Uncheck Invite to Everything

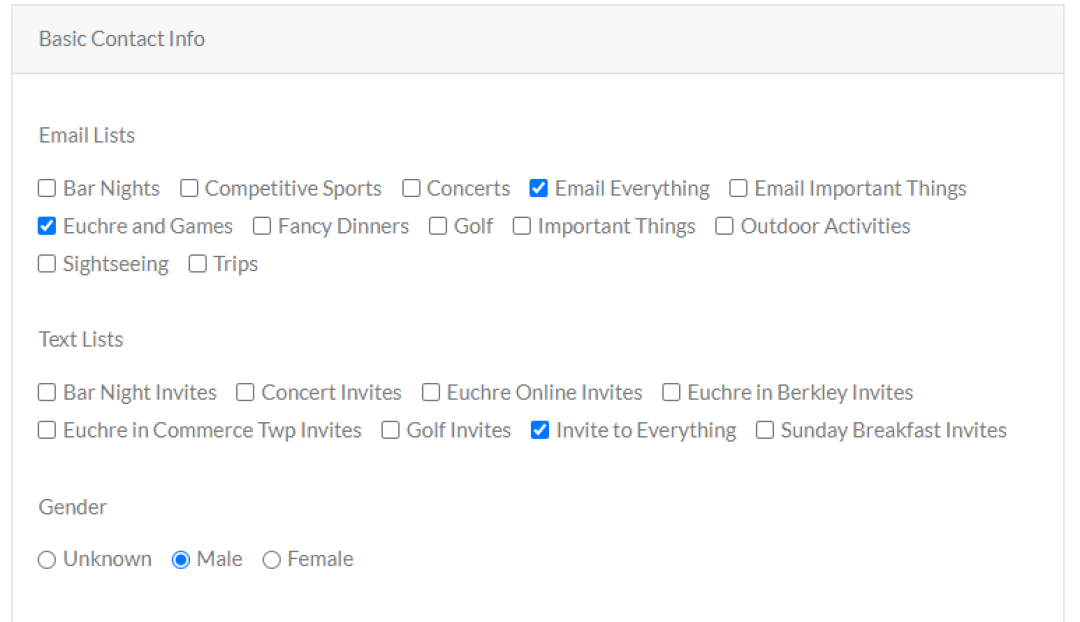[539, 430]
